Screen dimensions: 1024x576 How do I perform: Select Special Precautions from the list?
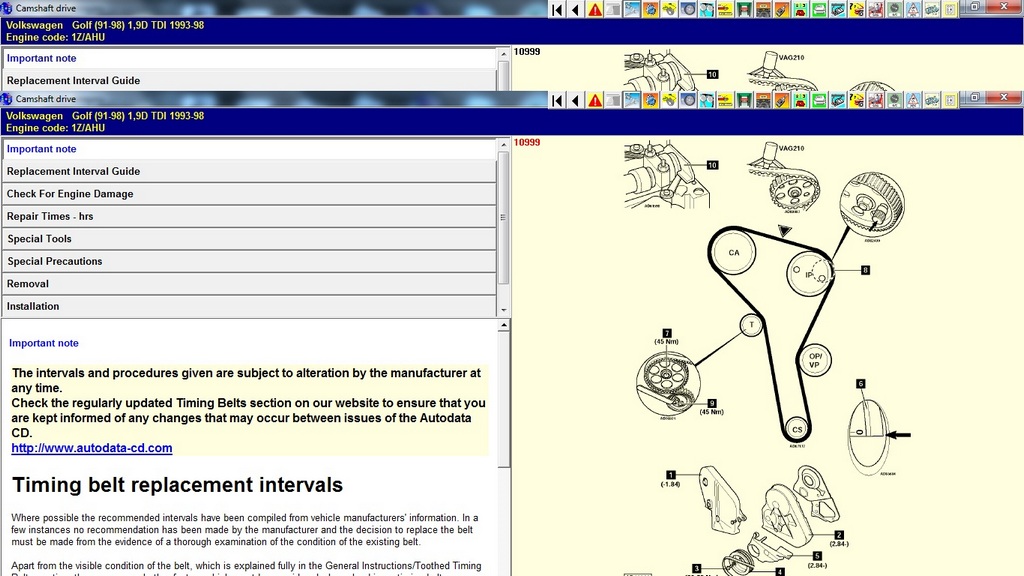249,261
